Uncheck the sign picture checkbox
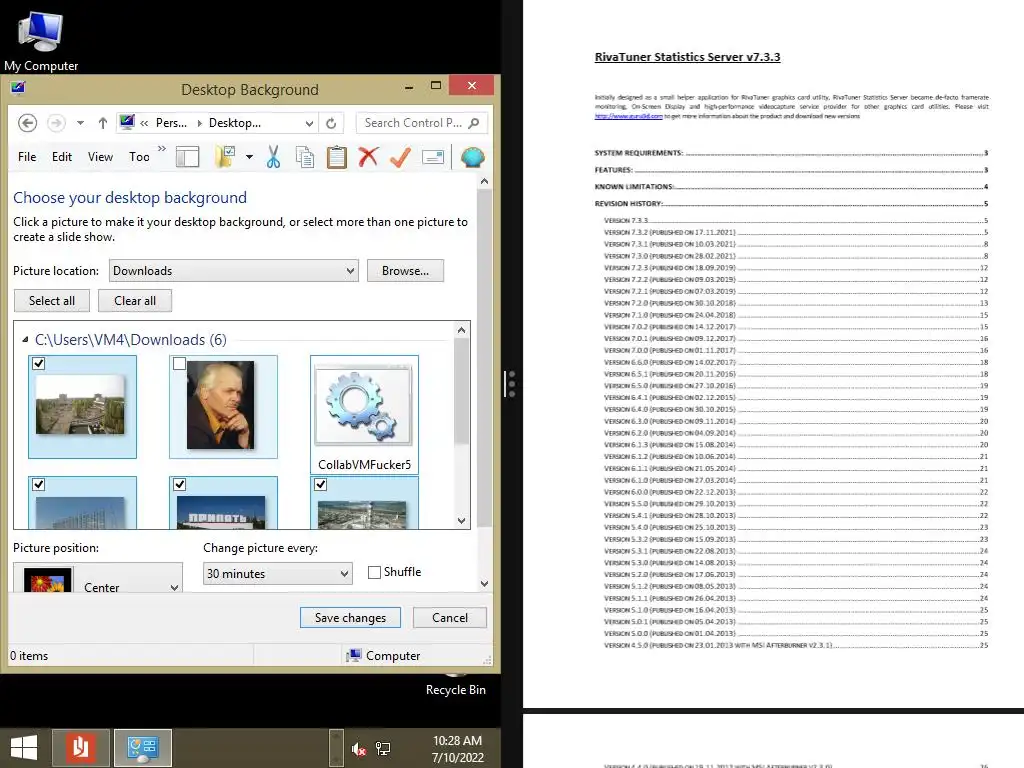Viewport: 1024px width, 768px height. click(180, 484)
